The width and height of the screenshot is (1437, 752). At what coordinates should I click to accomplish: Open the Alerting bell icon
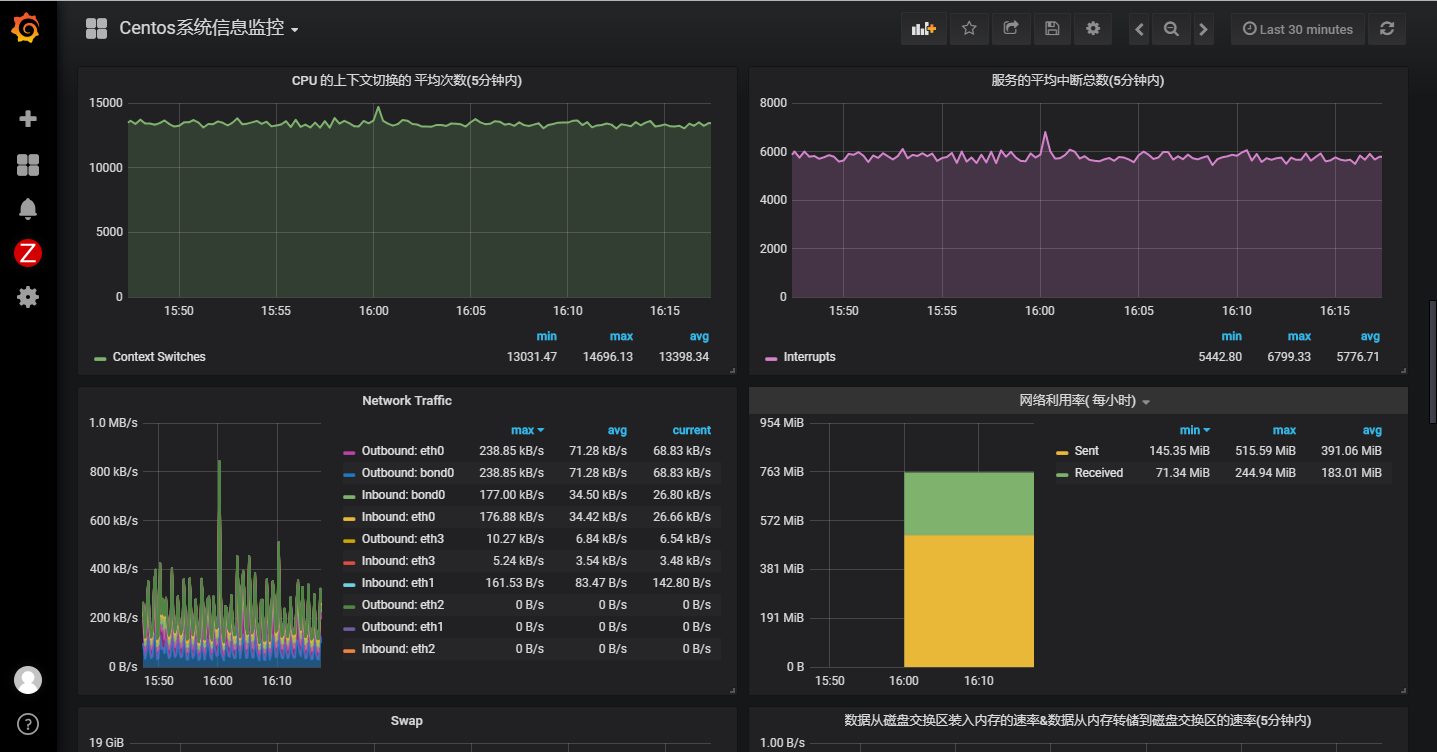click(28, 208)
